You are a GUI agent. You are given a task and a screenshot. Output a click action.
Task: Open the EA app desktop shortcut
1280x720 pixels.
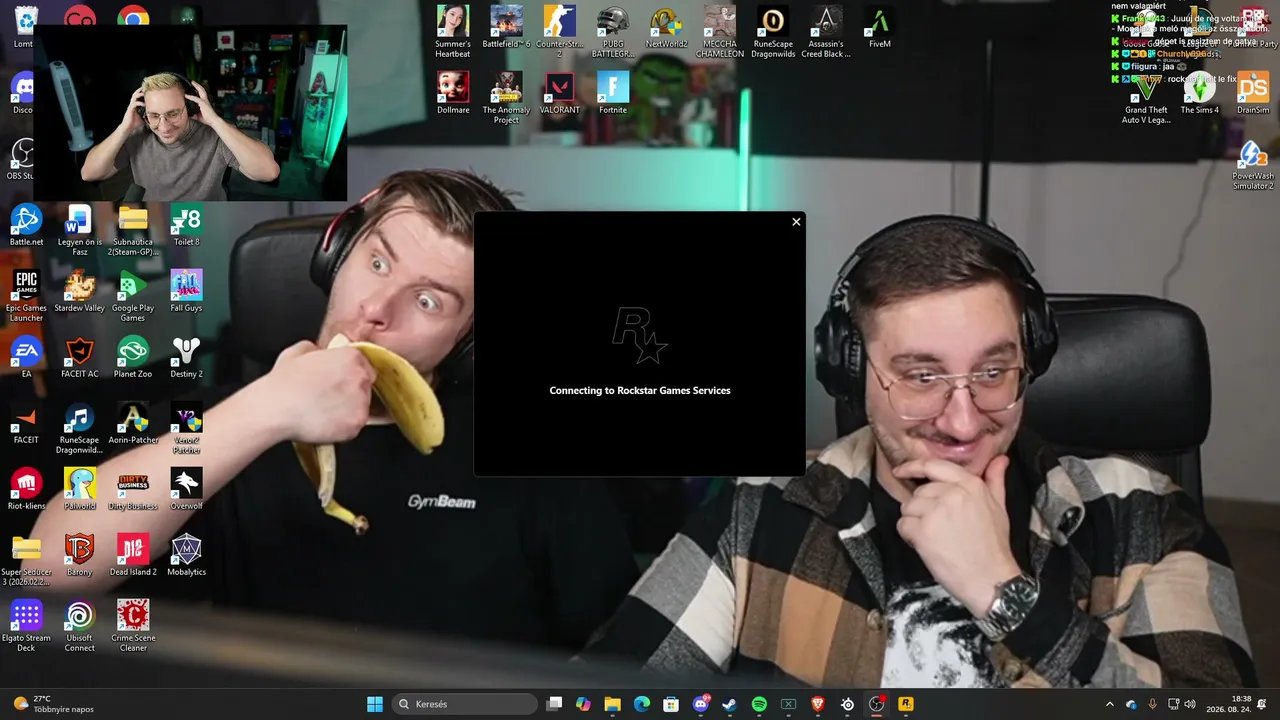26,357
